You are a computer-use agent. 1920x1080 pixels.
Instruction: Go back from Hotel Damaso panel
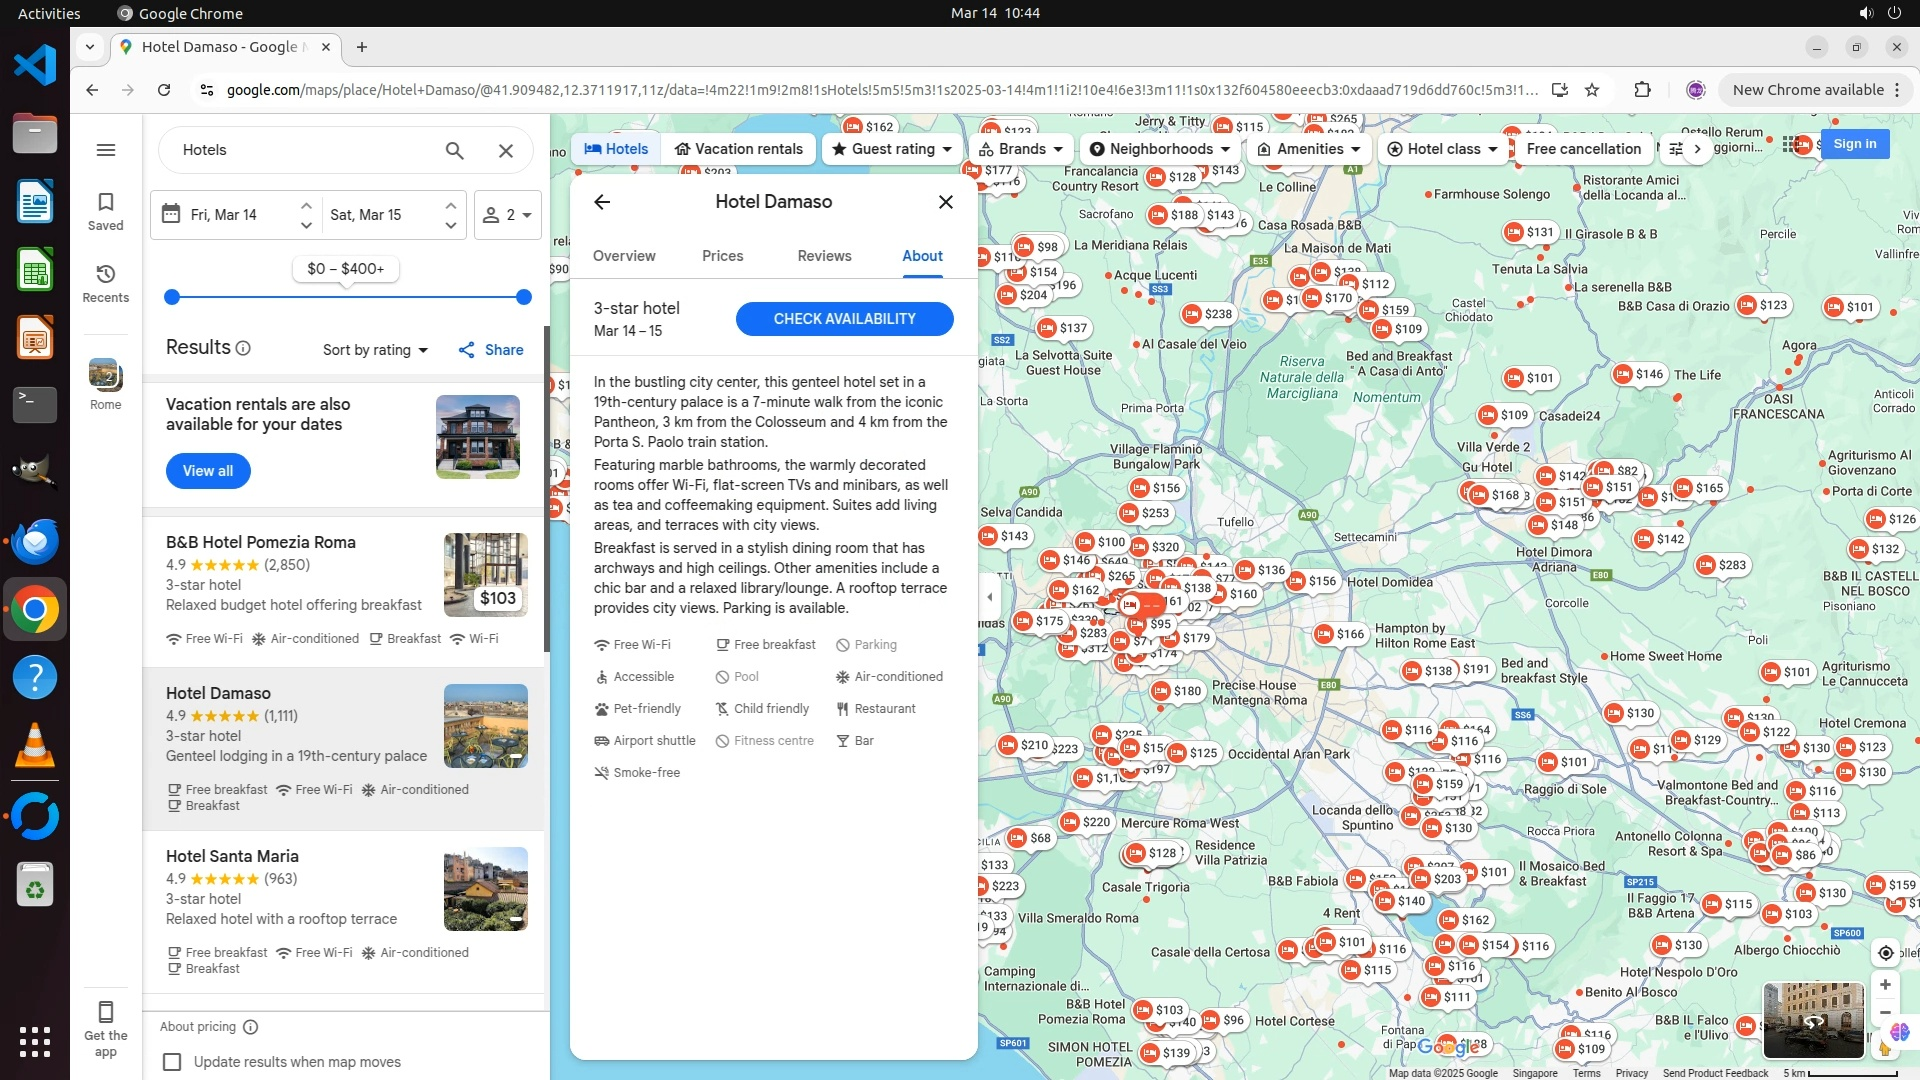point(602,202)
